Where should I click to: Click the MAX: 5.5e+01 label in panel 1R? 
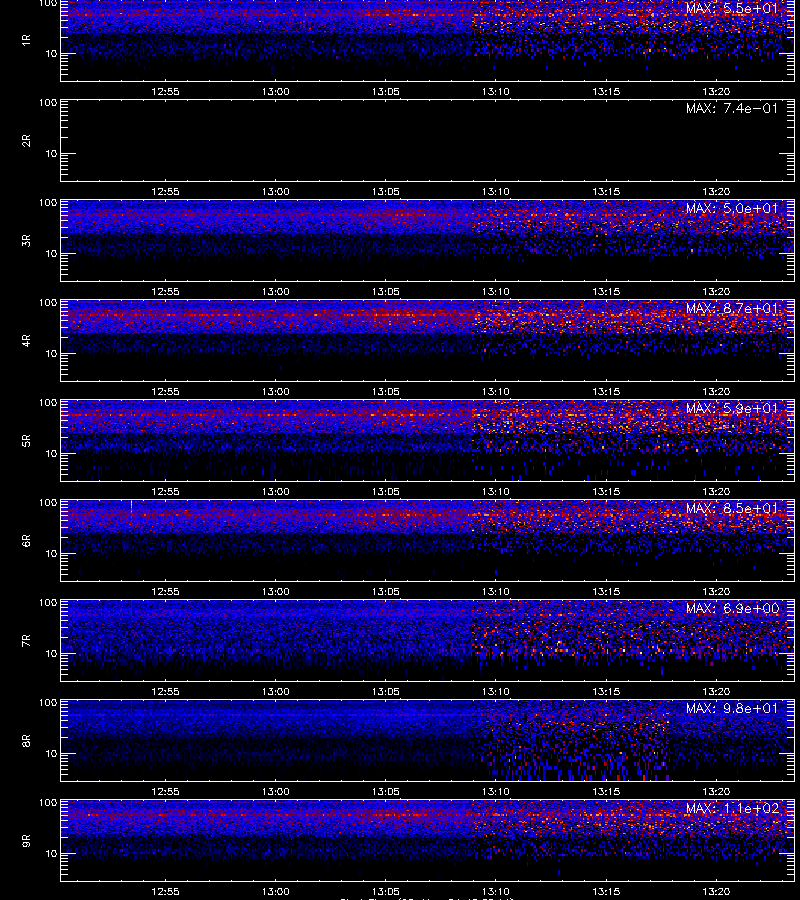(732, 8)
